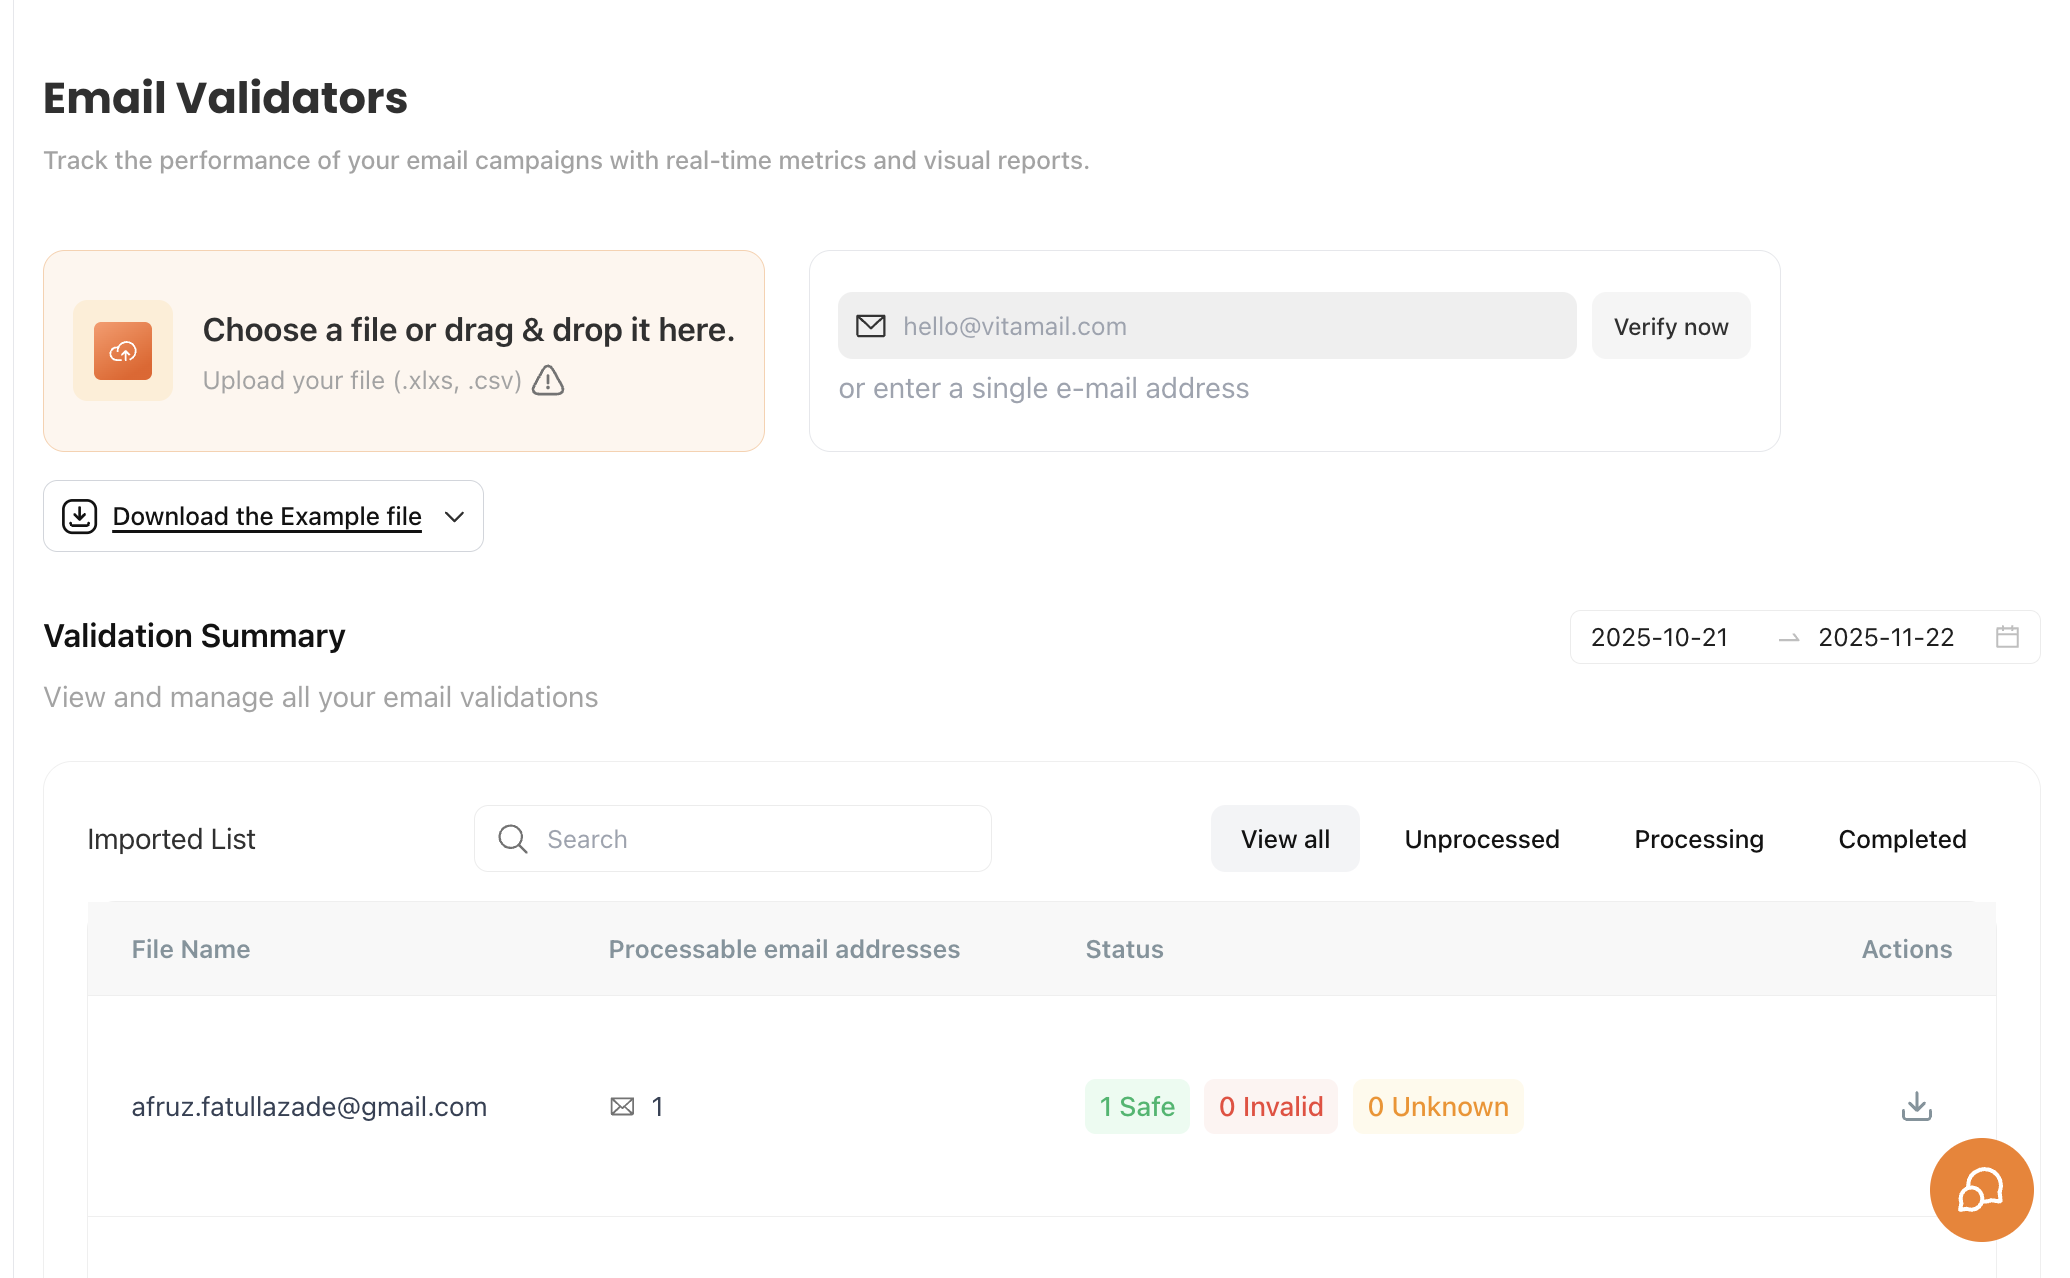Screen dimensions: 2070x1278
Task: Click the magnifier icon in search box
Action: (x=513, y=839)
